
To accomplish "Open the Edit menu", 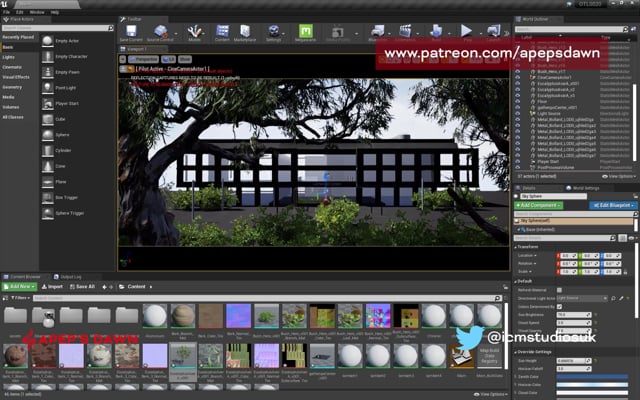I will tap(19, 12).
